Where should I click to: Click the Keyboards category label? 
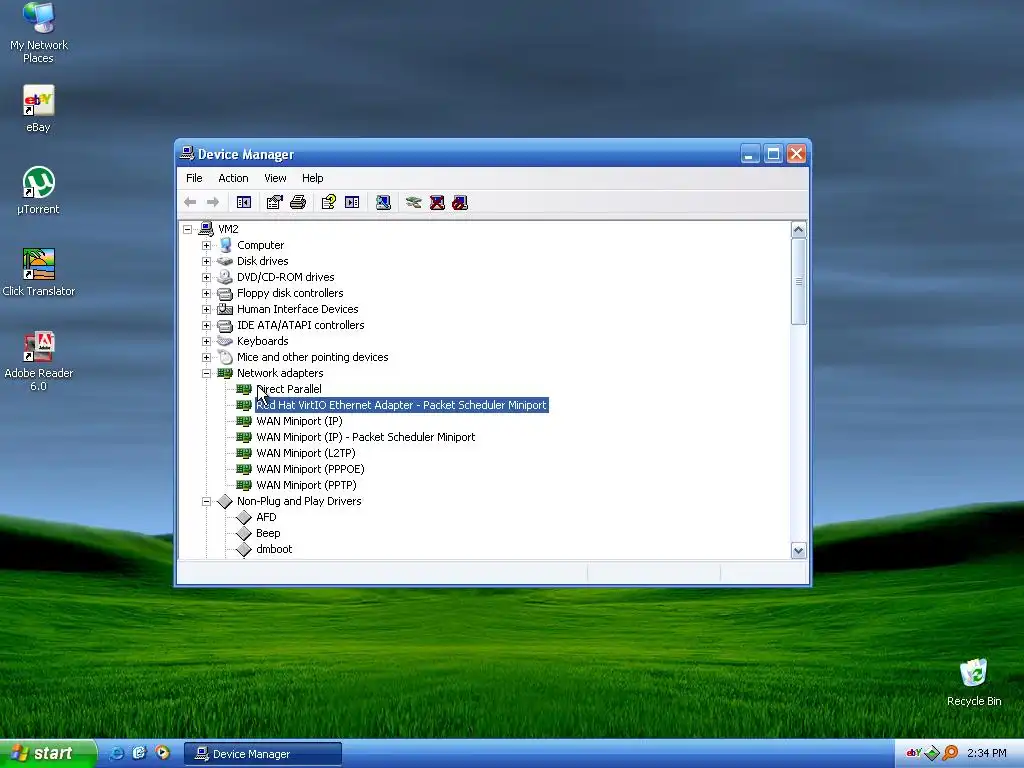pos(263,342)
